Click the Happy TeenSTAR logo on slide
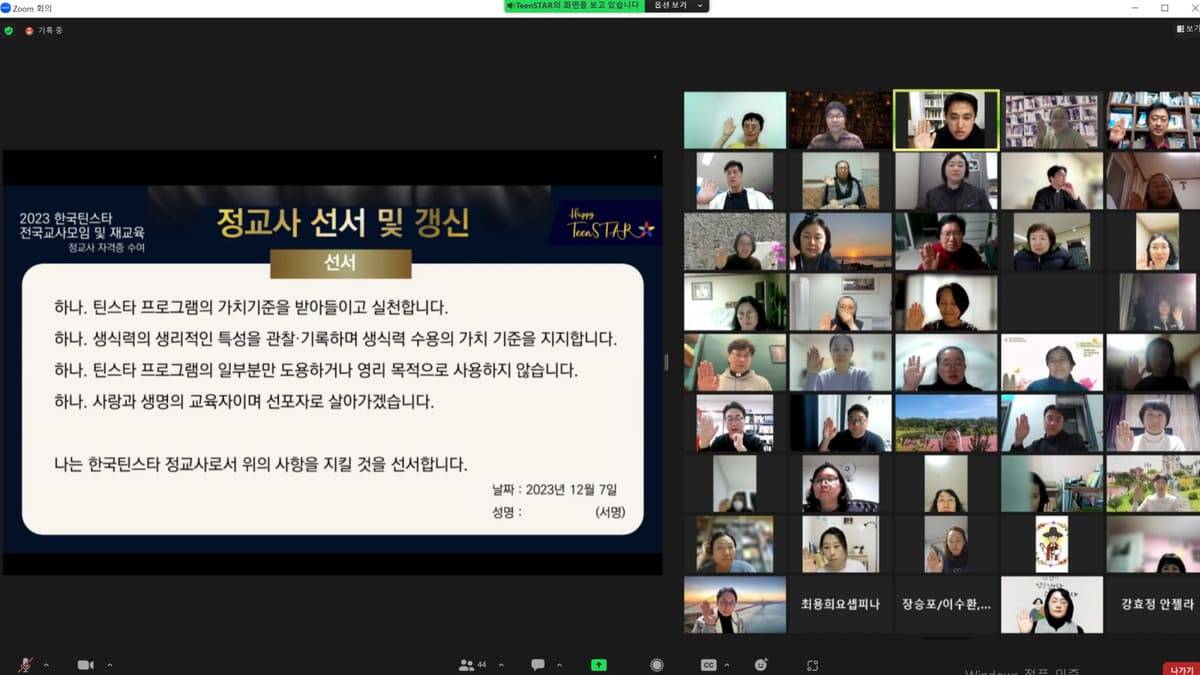The image size is (1200, 675). pyautogui.click(x=608, y=224)
